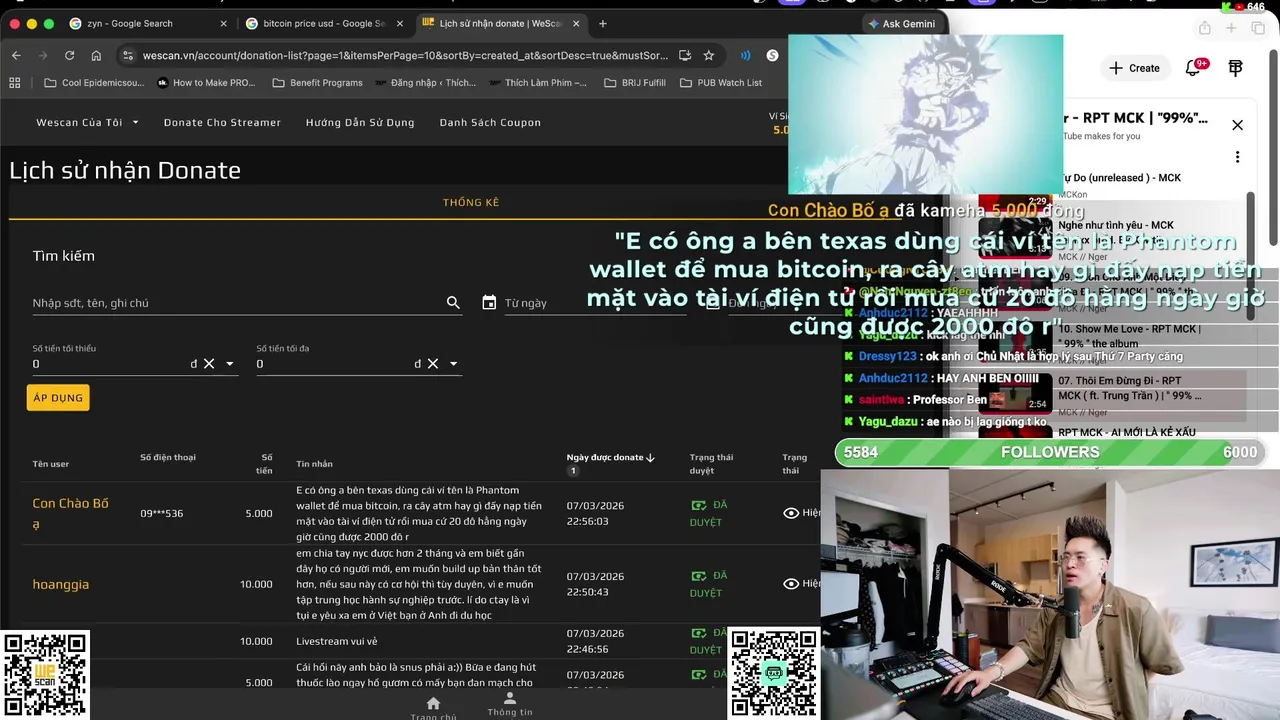
Task: Bookmark this page with the star icon
Action: [x=709, y=55]
